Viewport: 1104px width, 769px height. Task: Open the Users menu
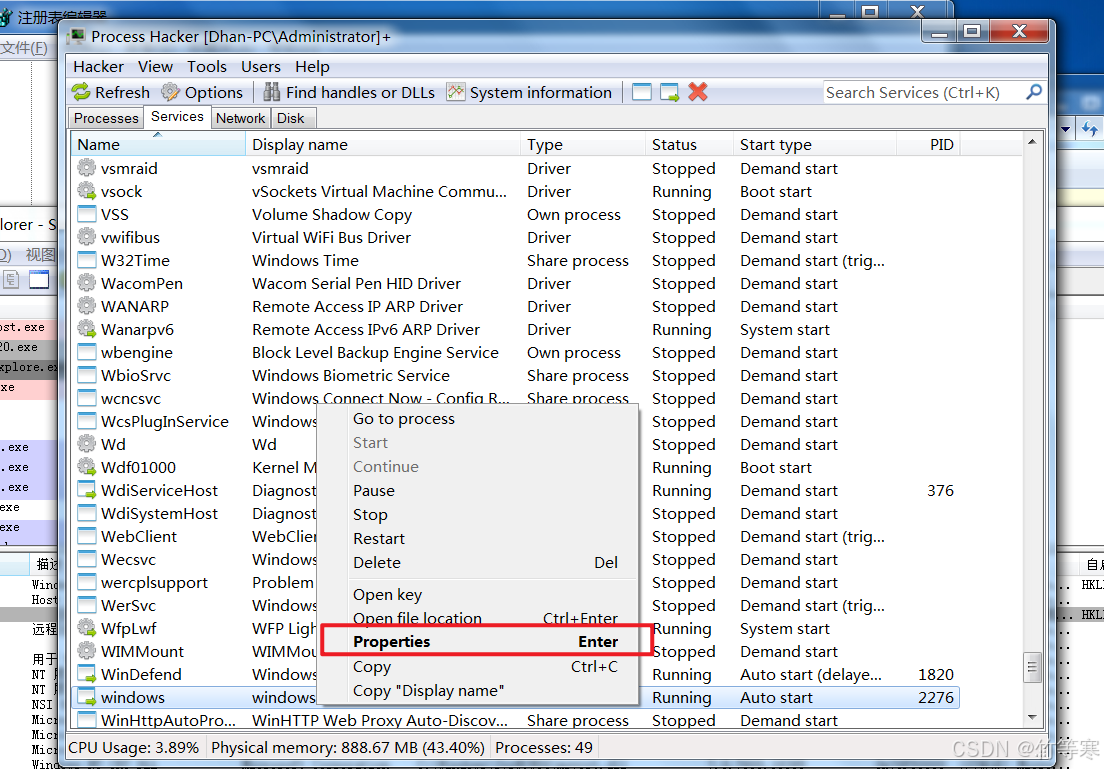click(x=261, y=67)
